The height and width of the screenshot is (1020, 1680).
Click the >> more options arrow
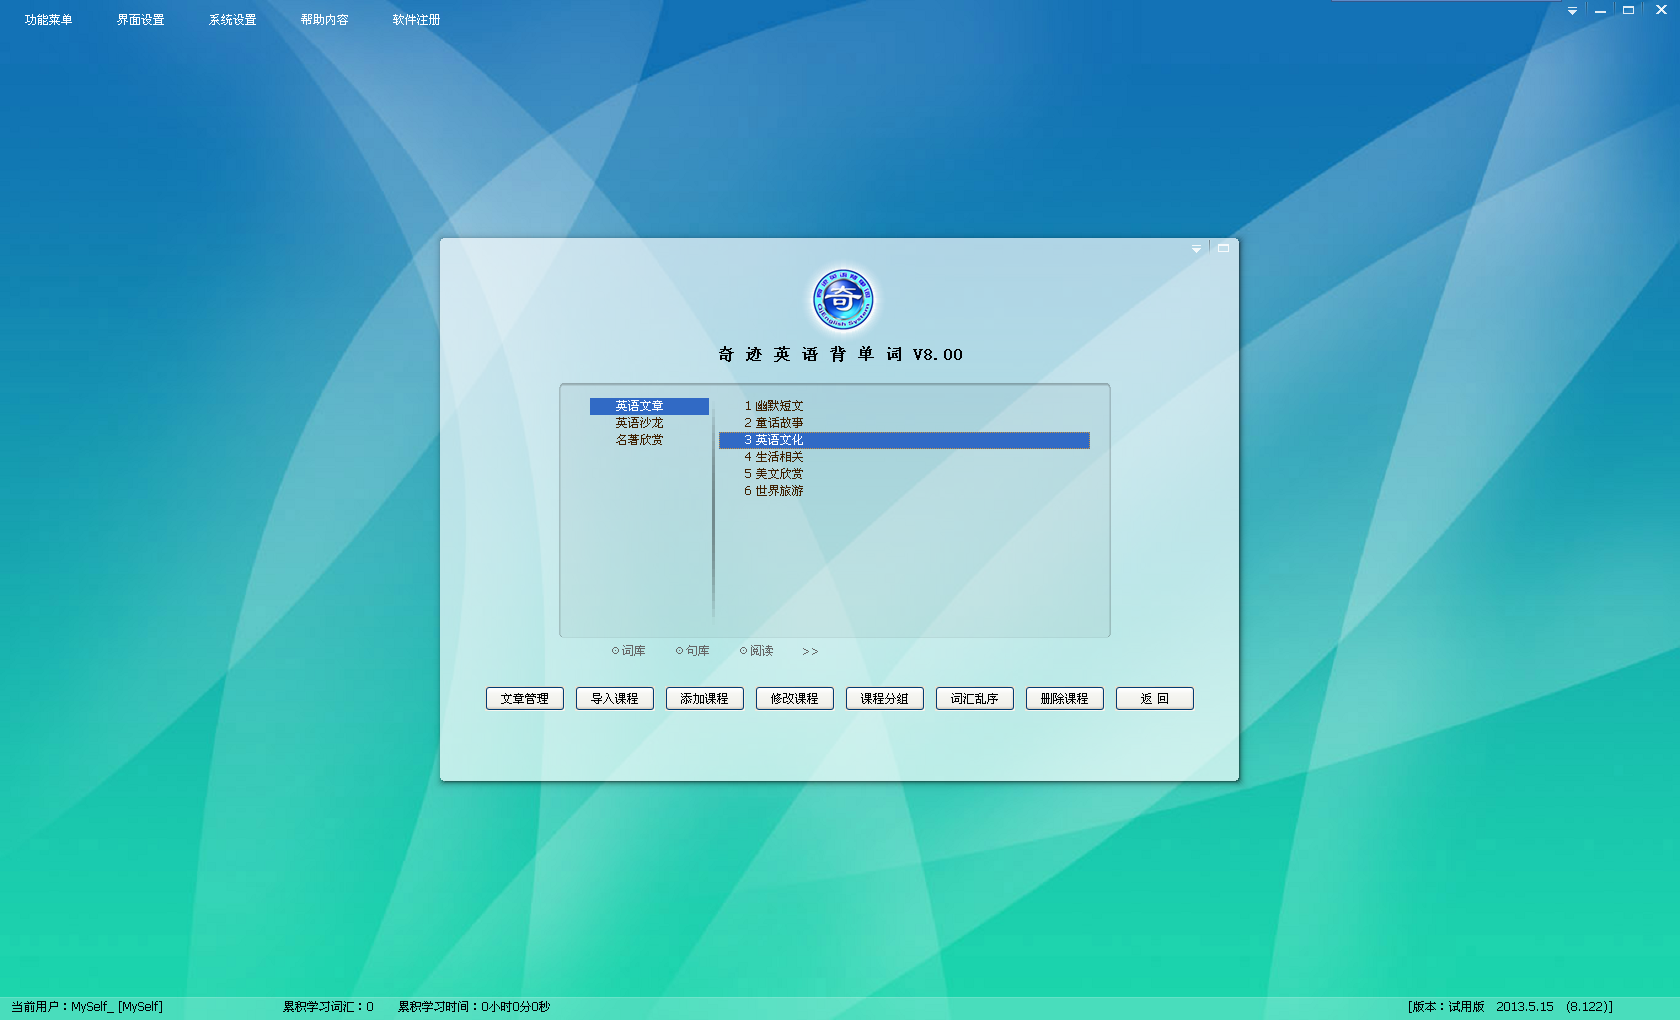tap(810, 652)
